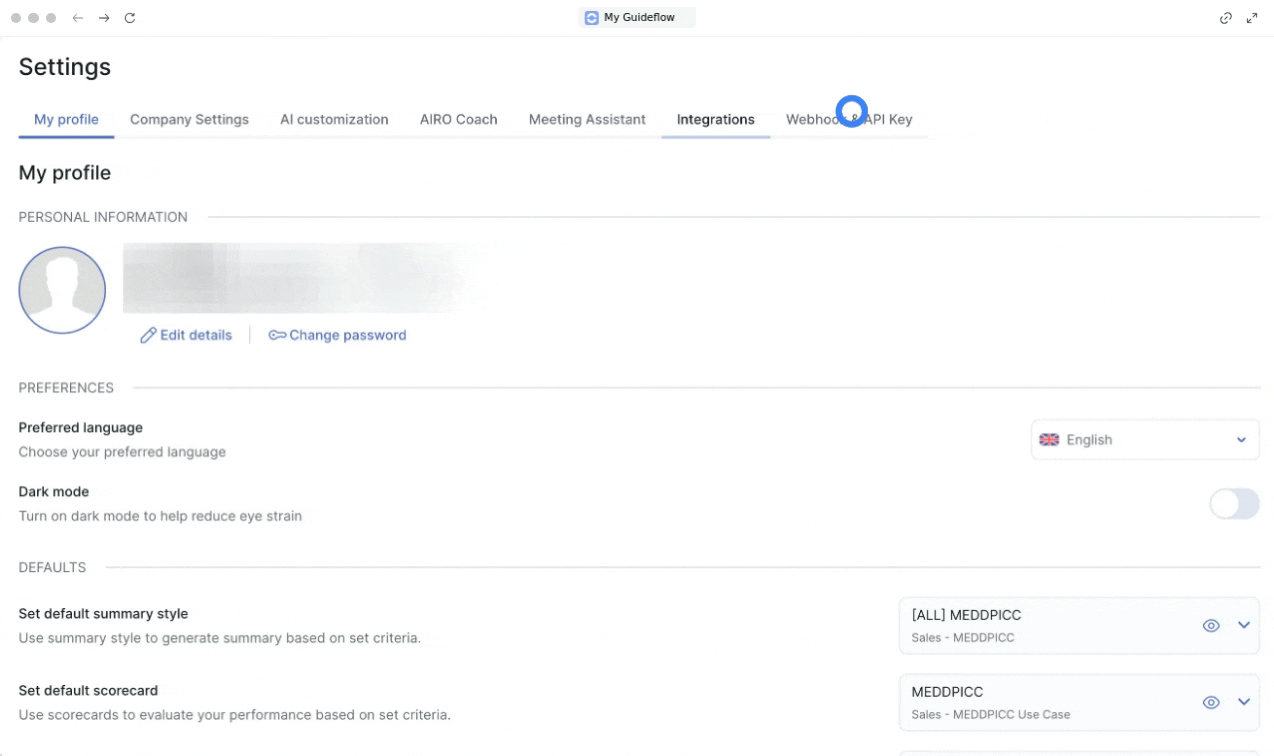This screenshot has width=1274, height=756.
Task: Enable the Dark mode switch
Action: 1234,504
